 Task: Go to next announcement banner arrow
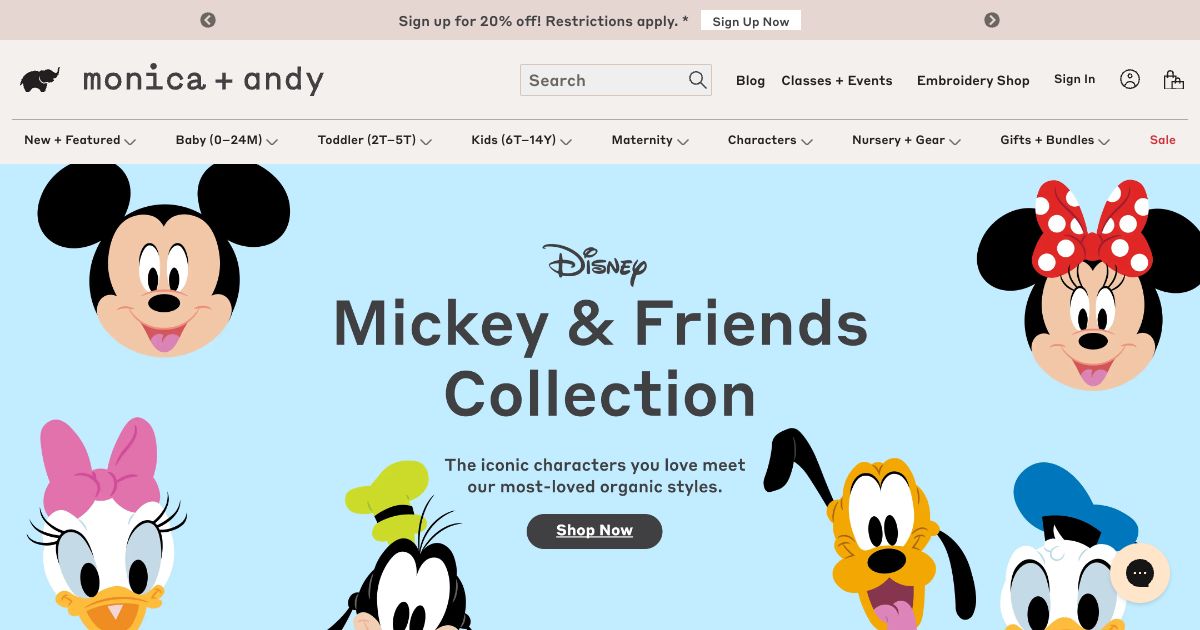point(992,20)
